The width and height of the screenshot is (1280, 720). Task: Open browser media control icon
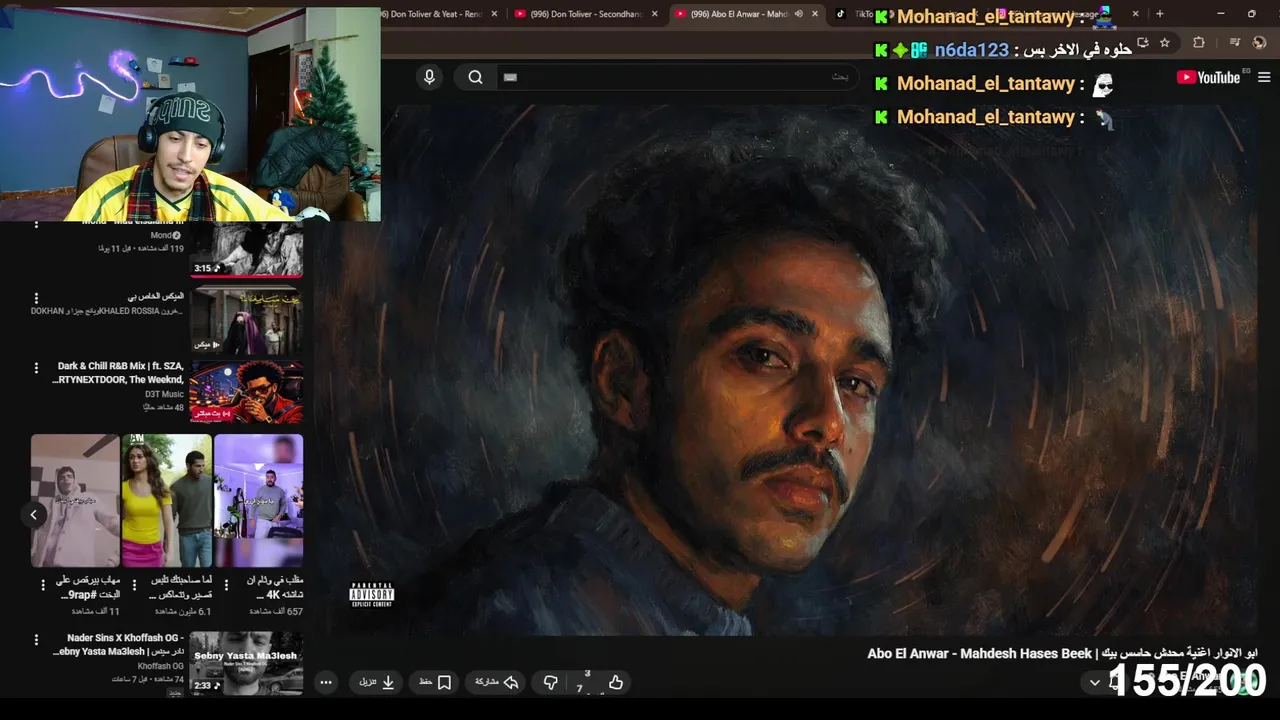[x=1235, y=43]
